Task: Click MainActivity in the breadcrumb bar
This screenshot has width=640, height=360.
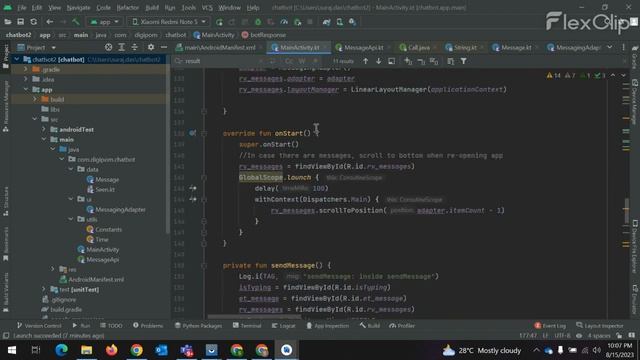Action: [x=214, y=35]
